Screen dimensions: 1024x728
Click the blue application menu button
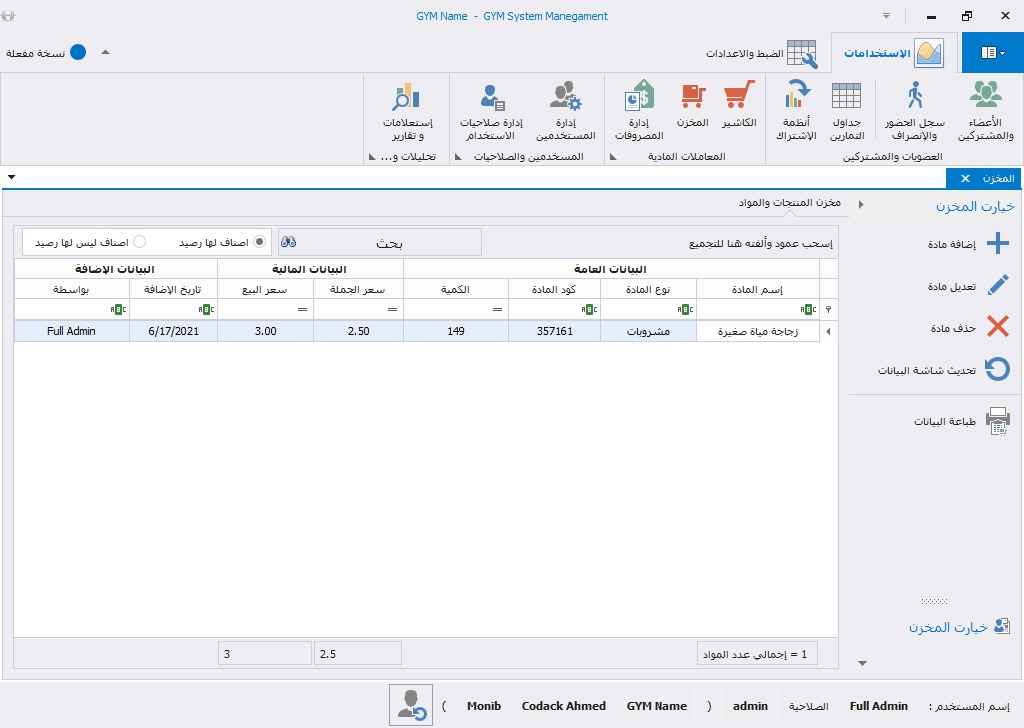point(992,53)
